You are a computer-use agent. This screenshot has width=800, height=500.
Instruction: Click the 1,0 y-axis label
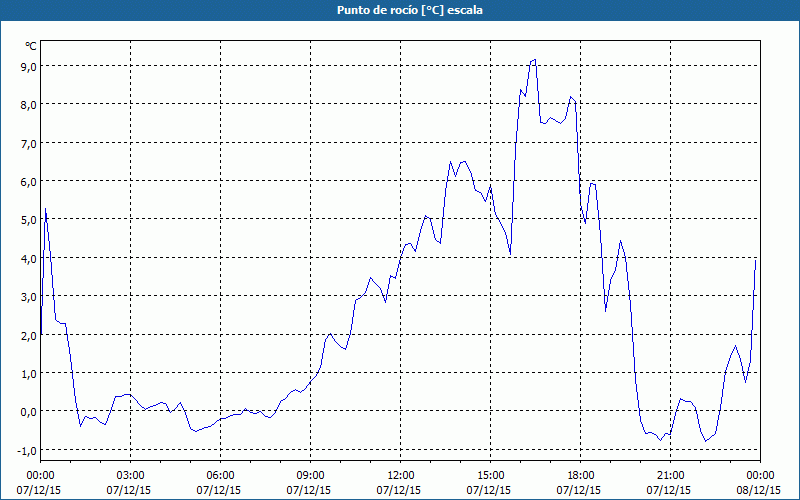coord(28,373)
